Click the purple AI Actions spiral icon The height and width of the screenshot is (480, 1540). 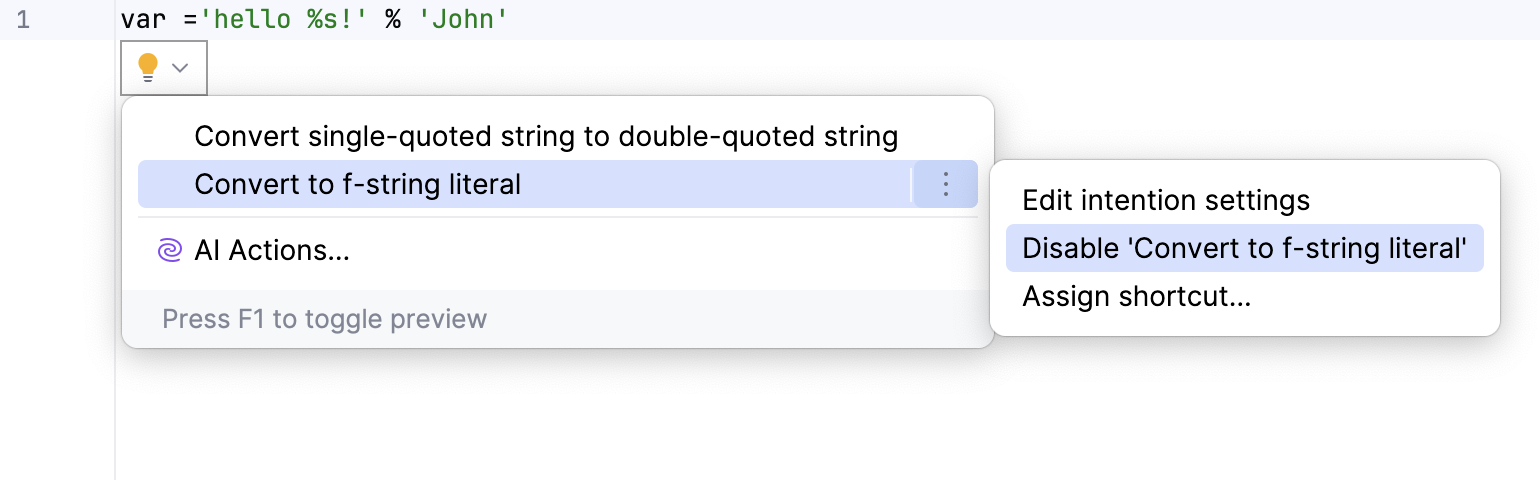pyautogui.click(x=170, y=250)
